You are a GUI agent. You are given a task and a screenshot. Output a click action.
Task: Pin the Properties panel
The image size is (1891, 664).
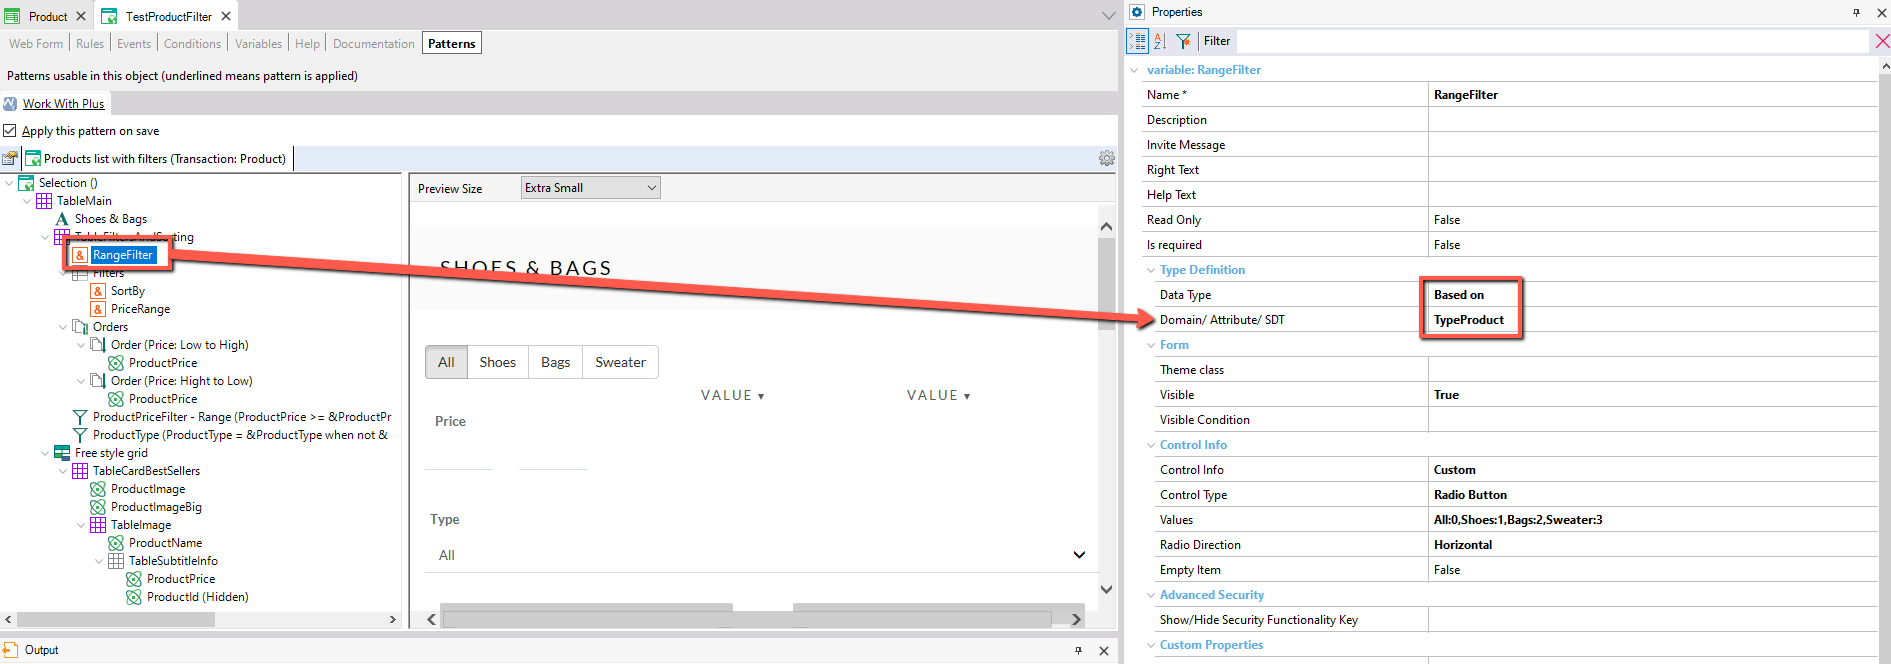(x=1856, y=12)
